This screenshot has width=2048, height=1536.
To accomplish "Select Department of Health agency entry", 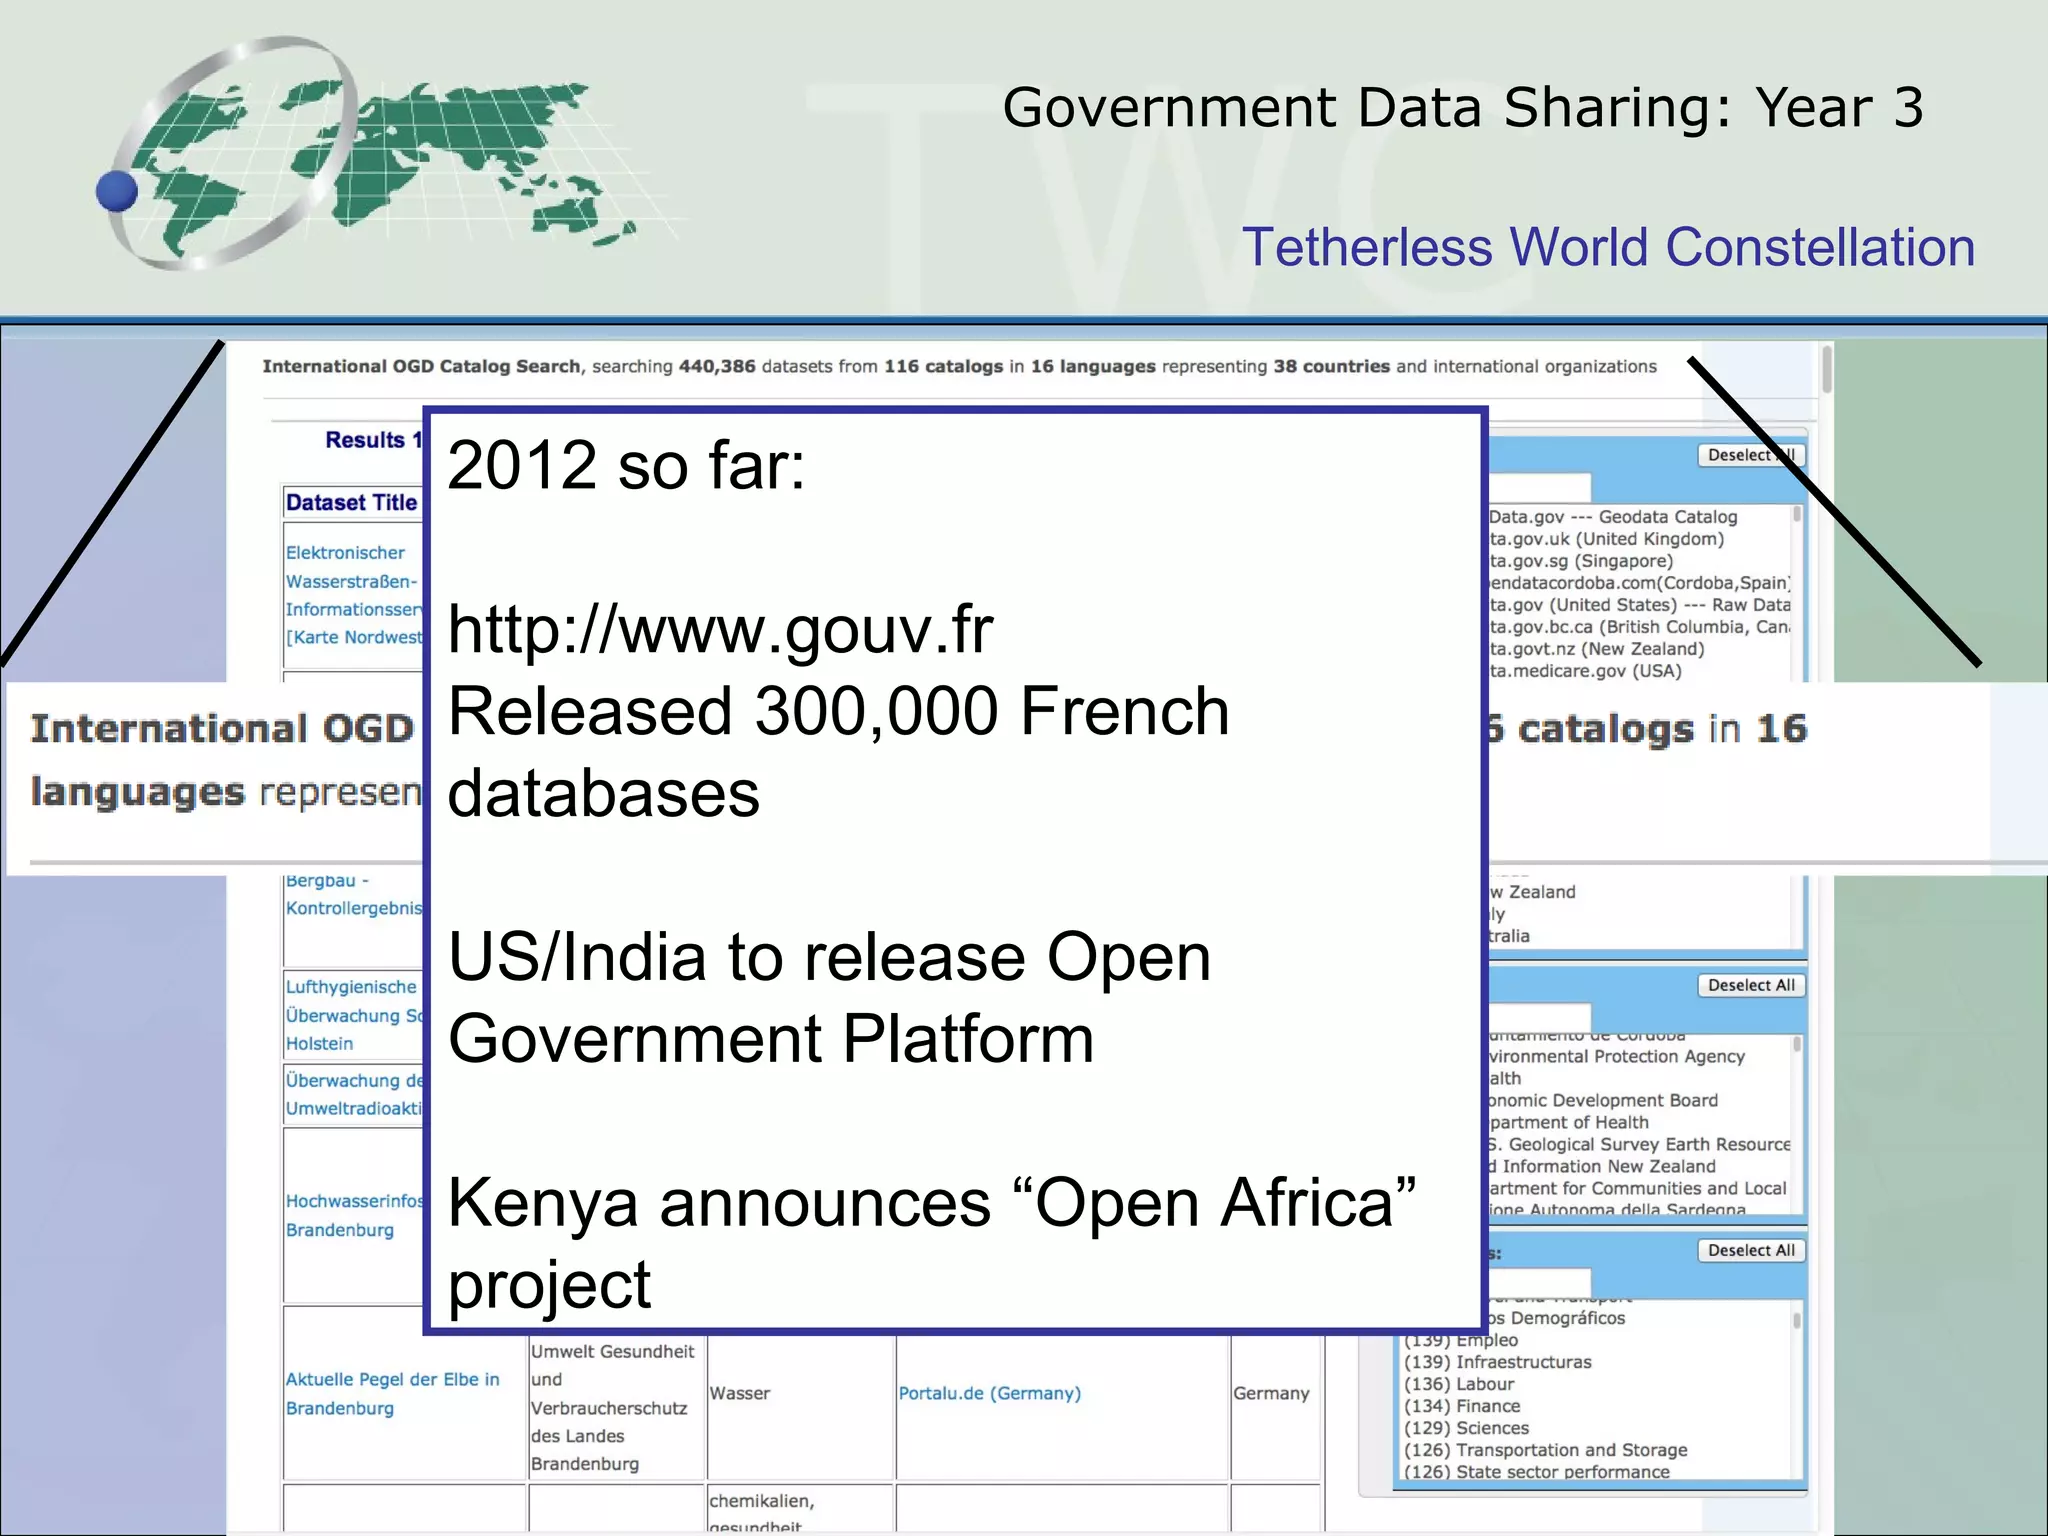I will (x=1569, y=1122).
